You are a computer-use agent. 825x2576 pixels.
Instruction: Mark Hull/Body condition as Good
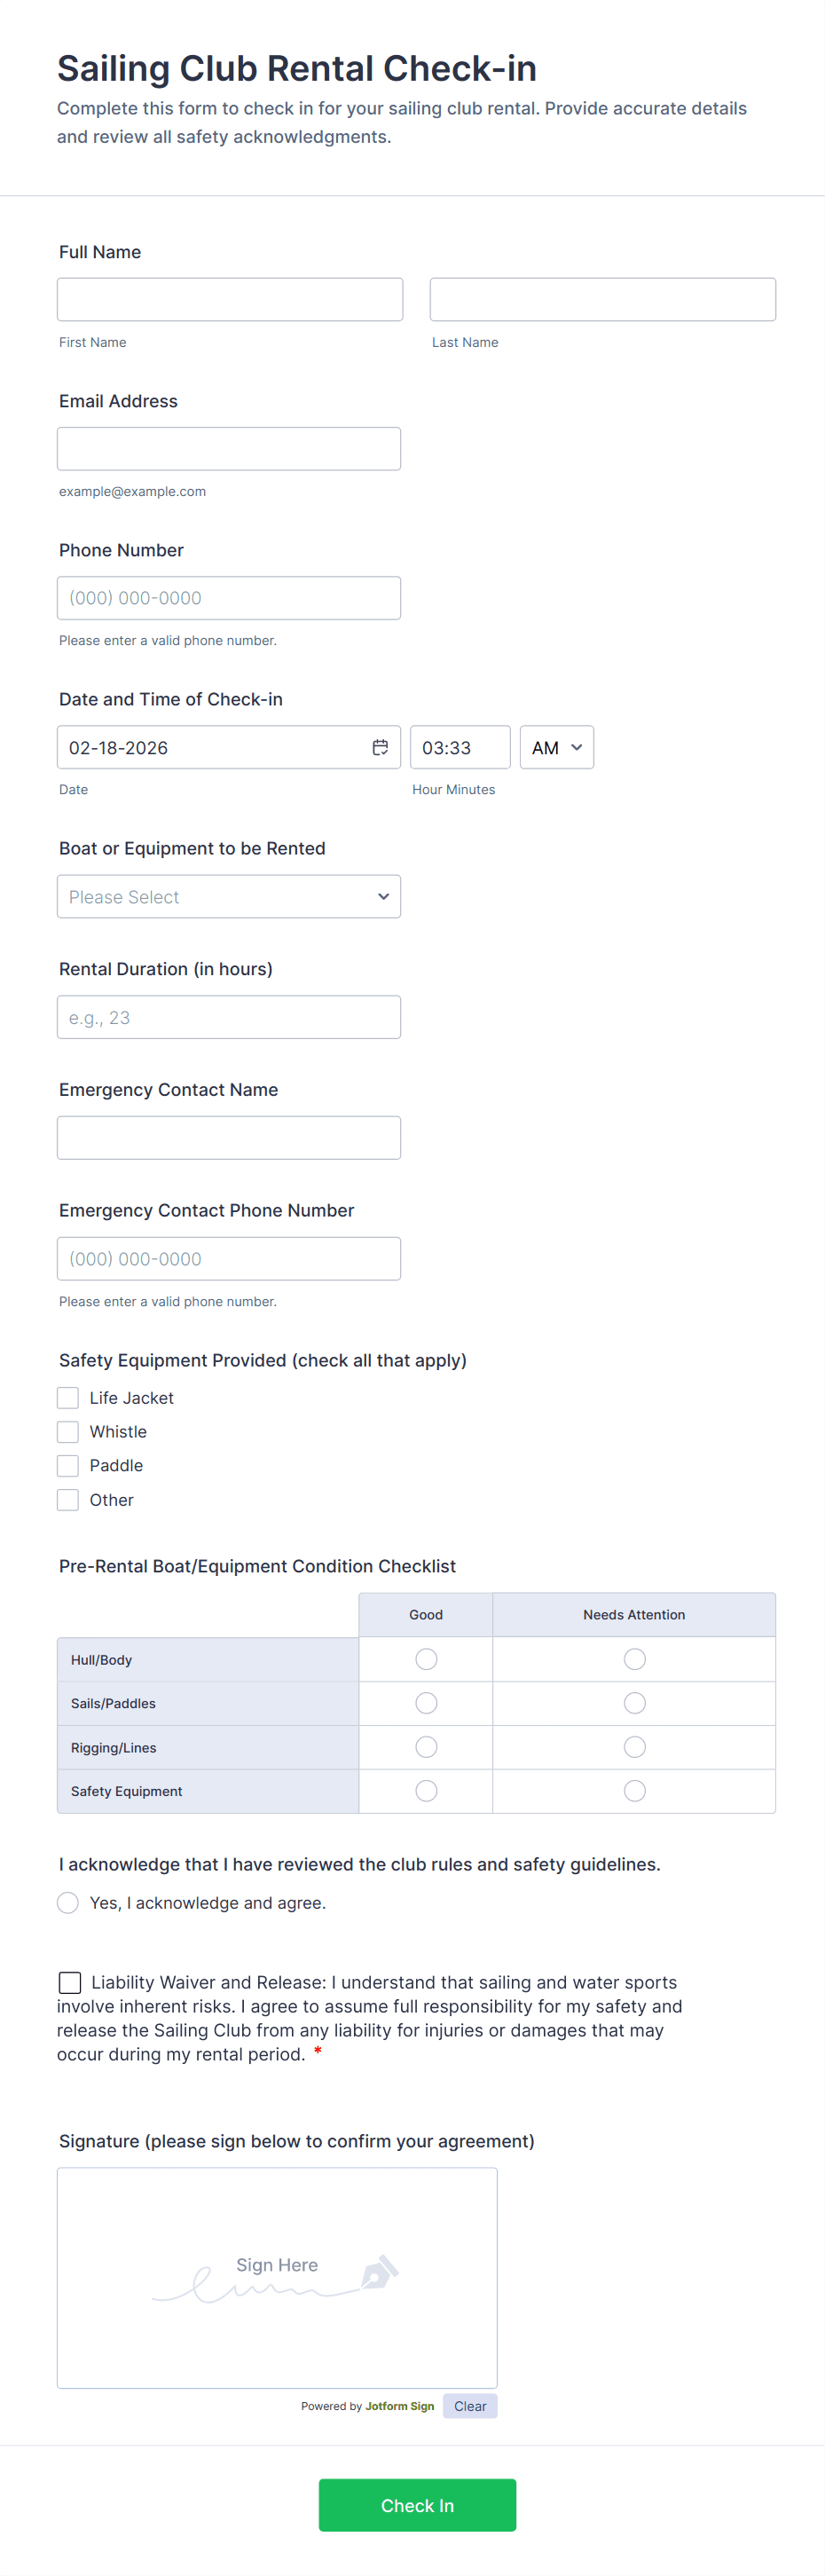(426, 1660)
